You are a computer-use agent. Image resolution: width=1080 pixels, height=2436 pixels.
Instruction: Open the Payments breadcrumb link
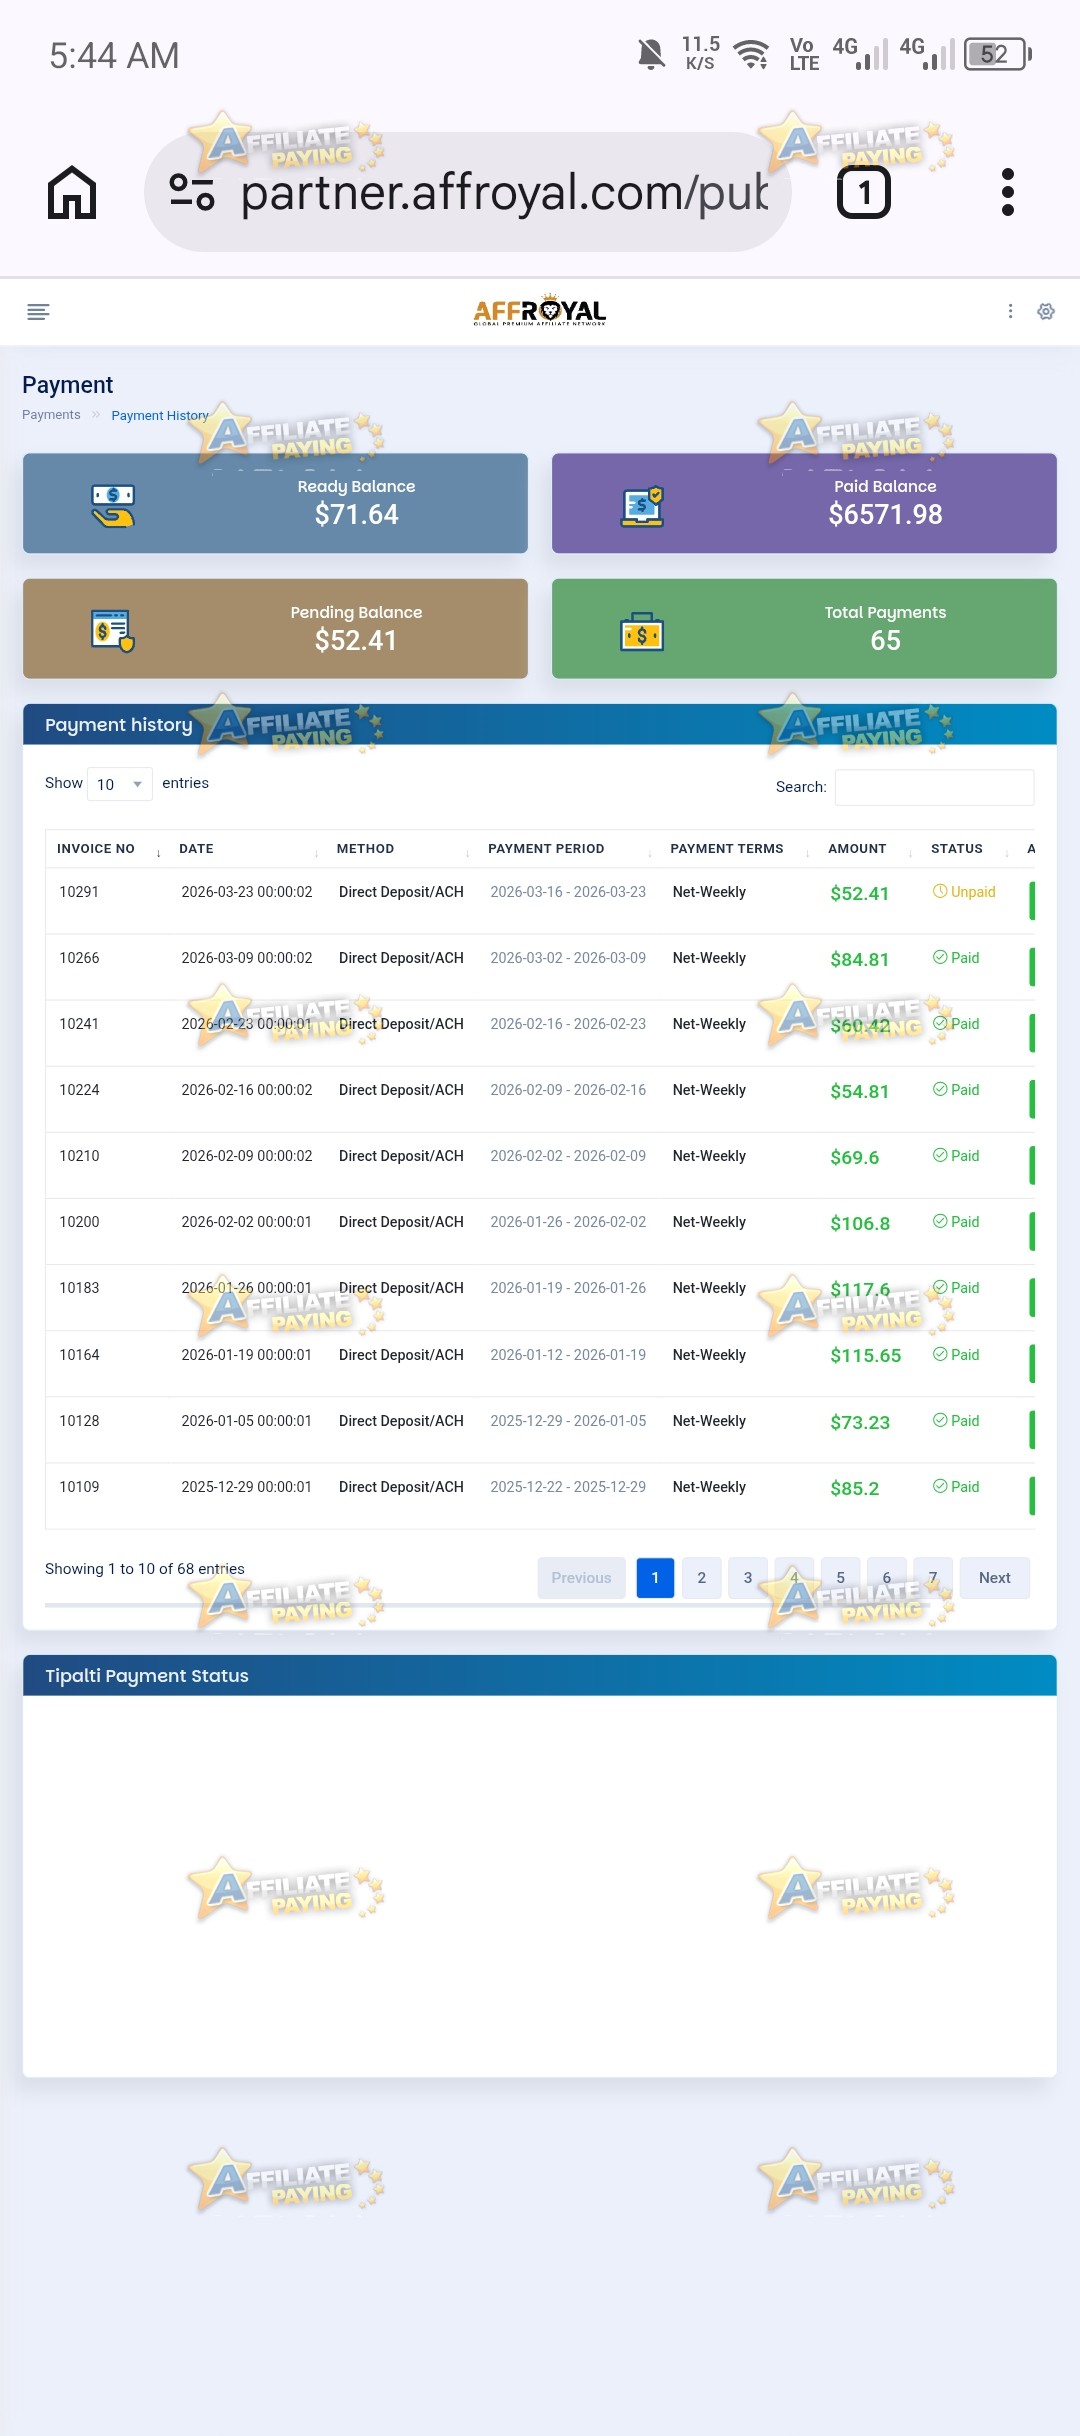point(51,415)
